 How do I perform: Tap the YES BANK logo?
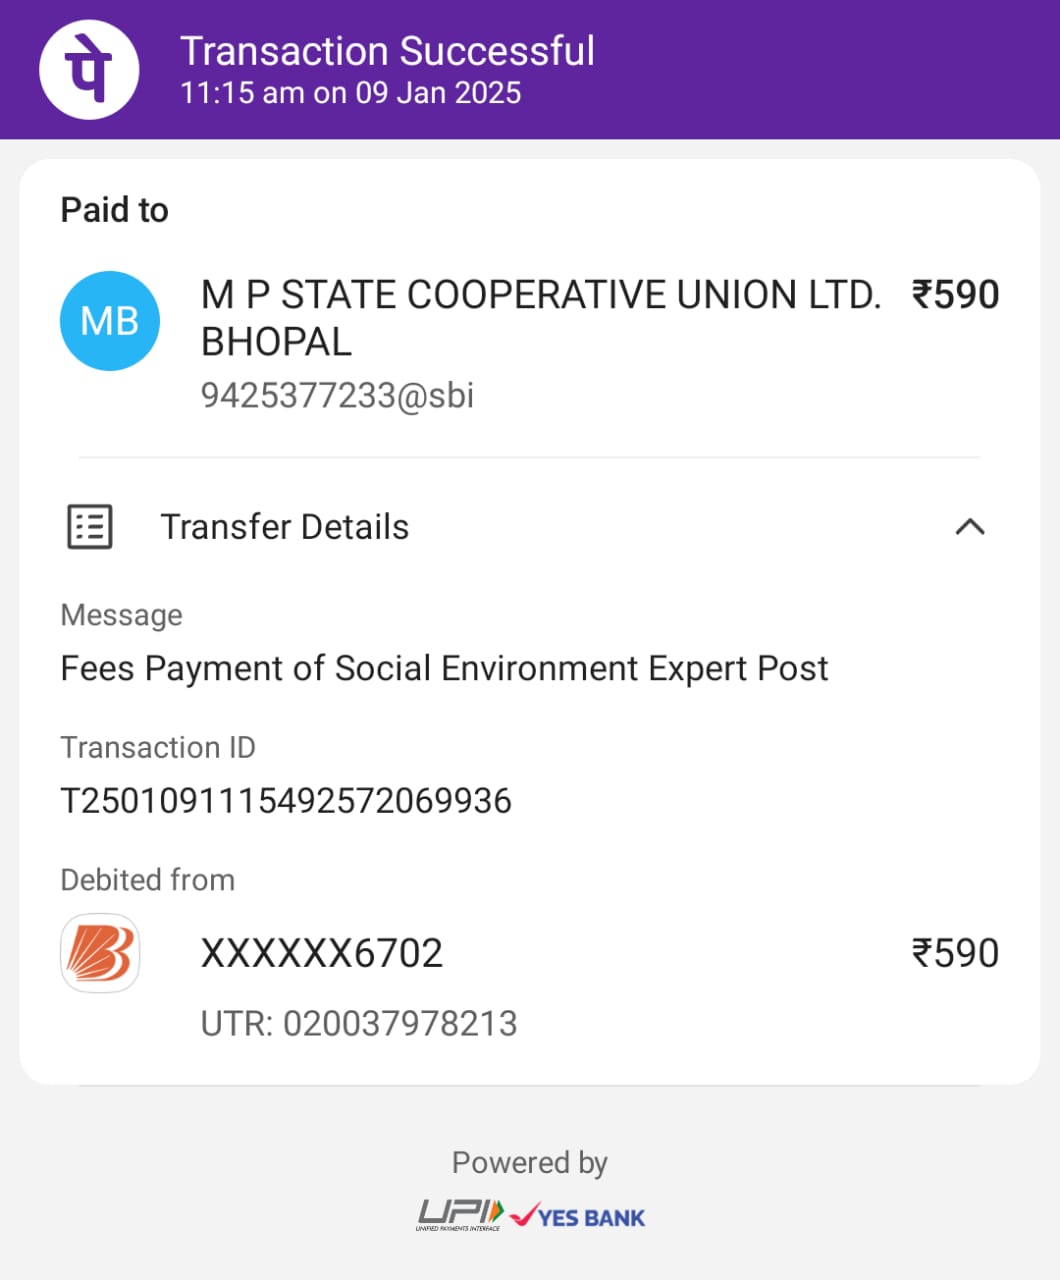[x=578, y=1216]
